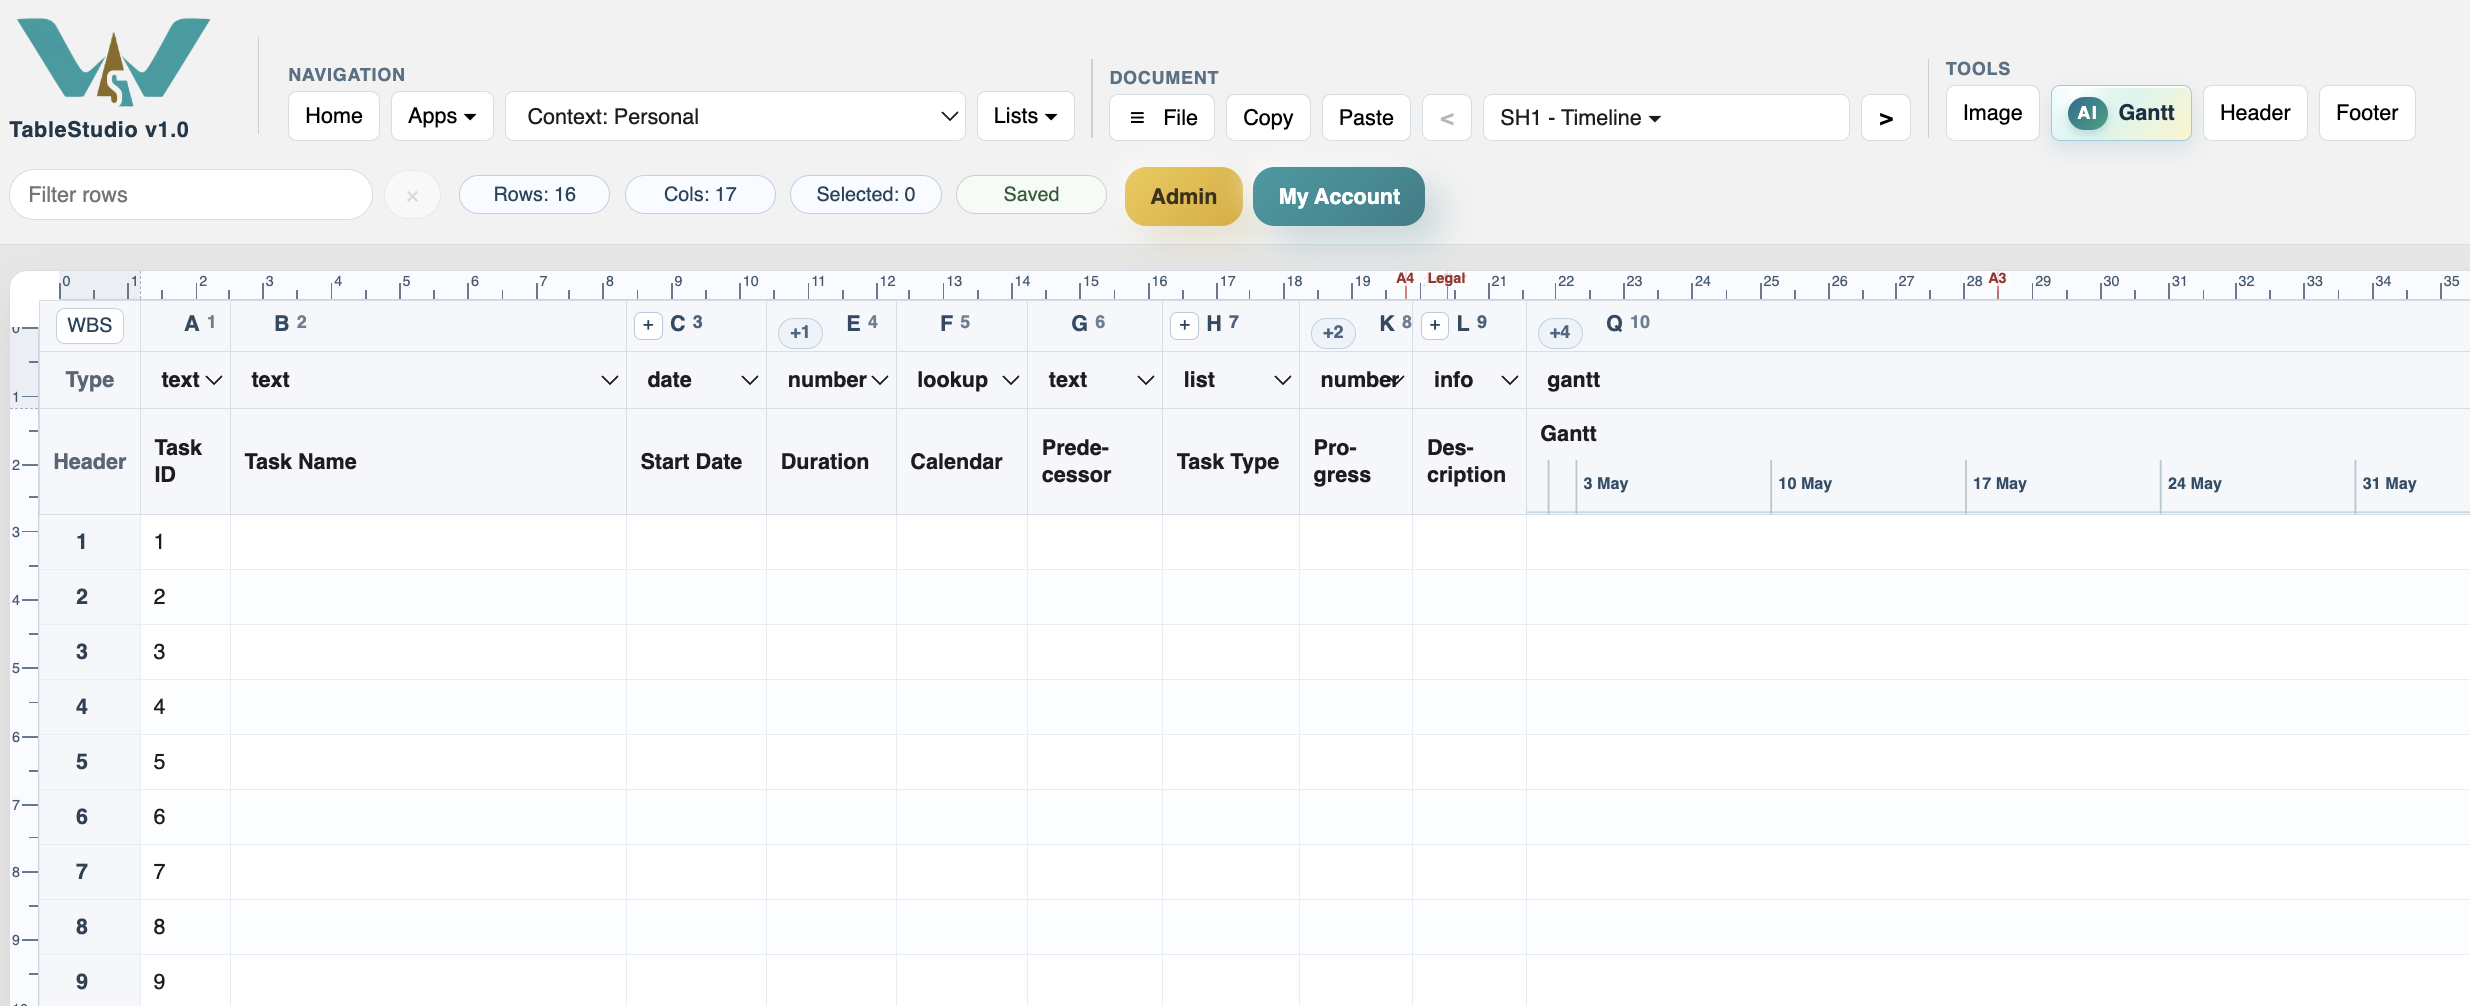Open the Header tool

2255,113
